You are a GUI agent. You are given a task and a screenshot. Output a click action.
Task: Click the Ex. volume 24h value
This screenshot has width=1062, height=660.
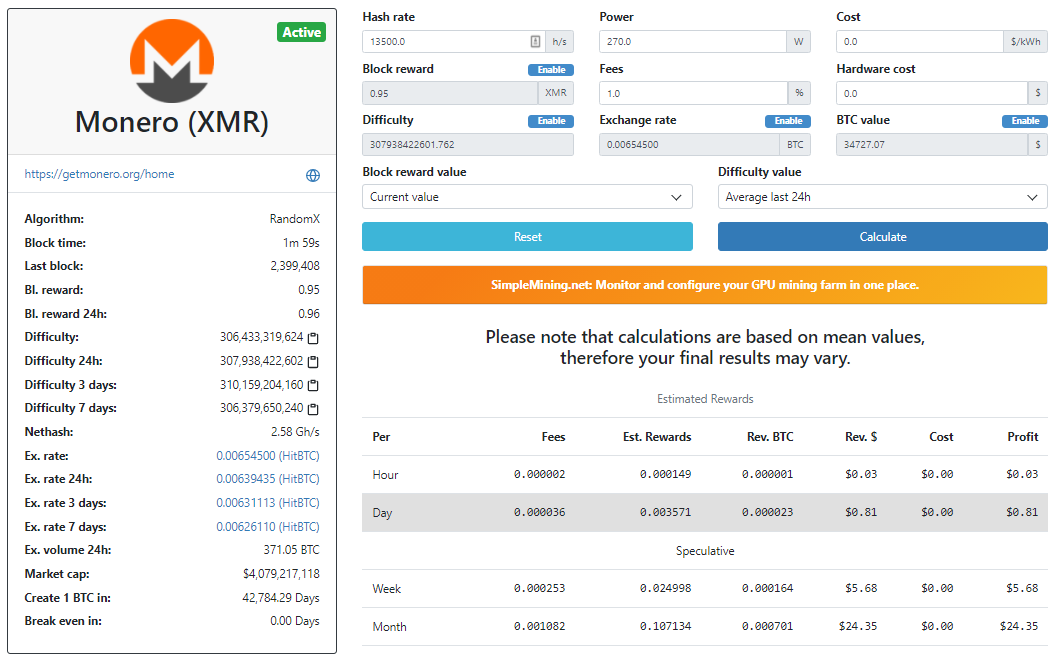pyautogui.click(x=291, y=550)
